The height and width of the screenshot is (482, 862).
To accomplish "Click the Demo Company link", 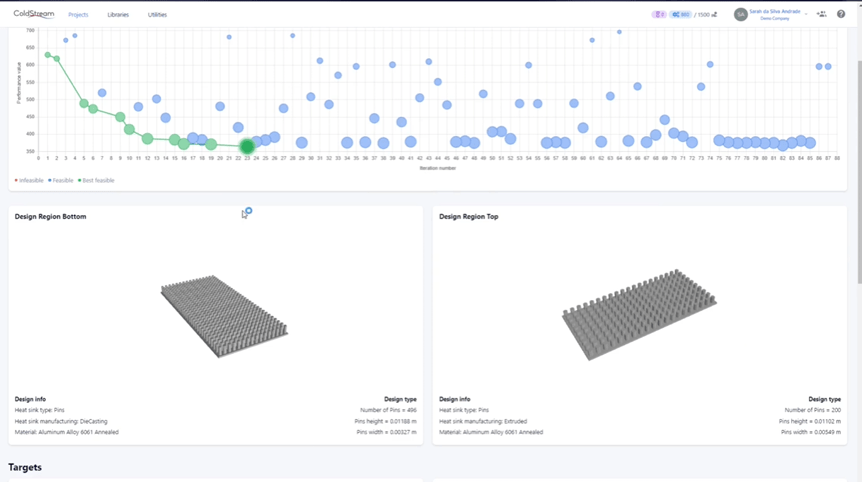I will click(x=774, y=19).
